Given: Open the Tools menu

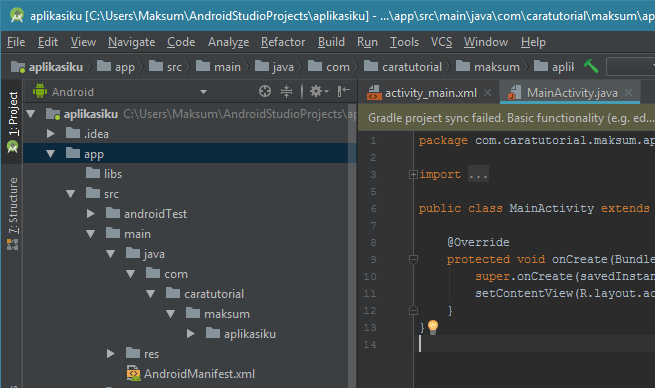Looking at the screenshot, I should tap(404, 42).
